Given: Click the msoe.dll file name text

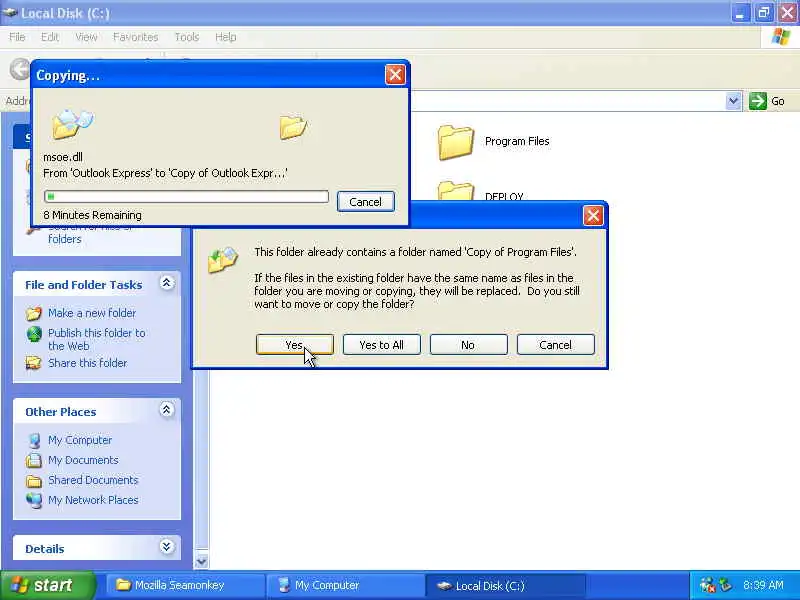Looking at the screenshot, I should tap(63, 157).
